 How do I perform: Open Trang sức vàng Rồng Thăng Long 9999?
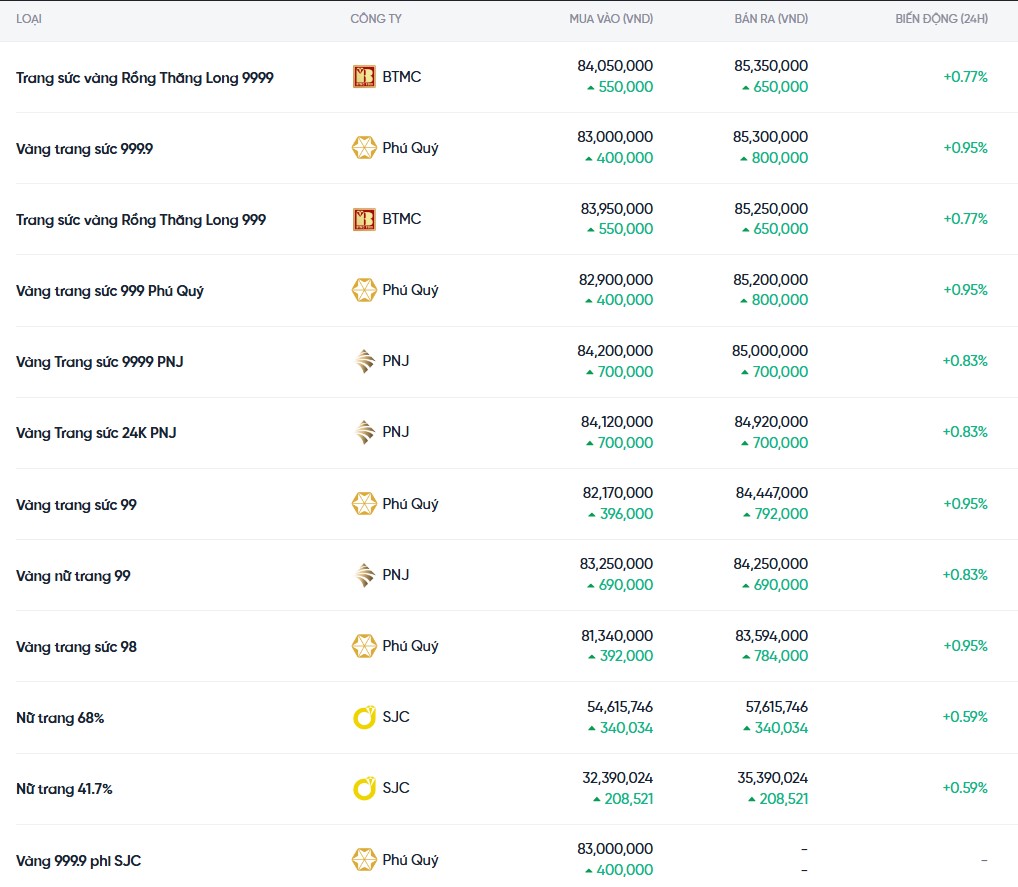[x=145, y=77]
